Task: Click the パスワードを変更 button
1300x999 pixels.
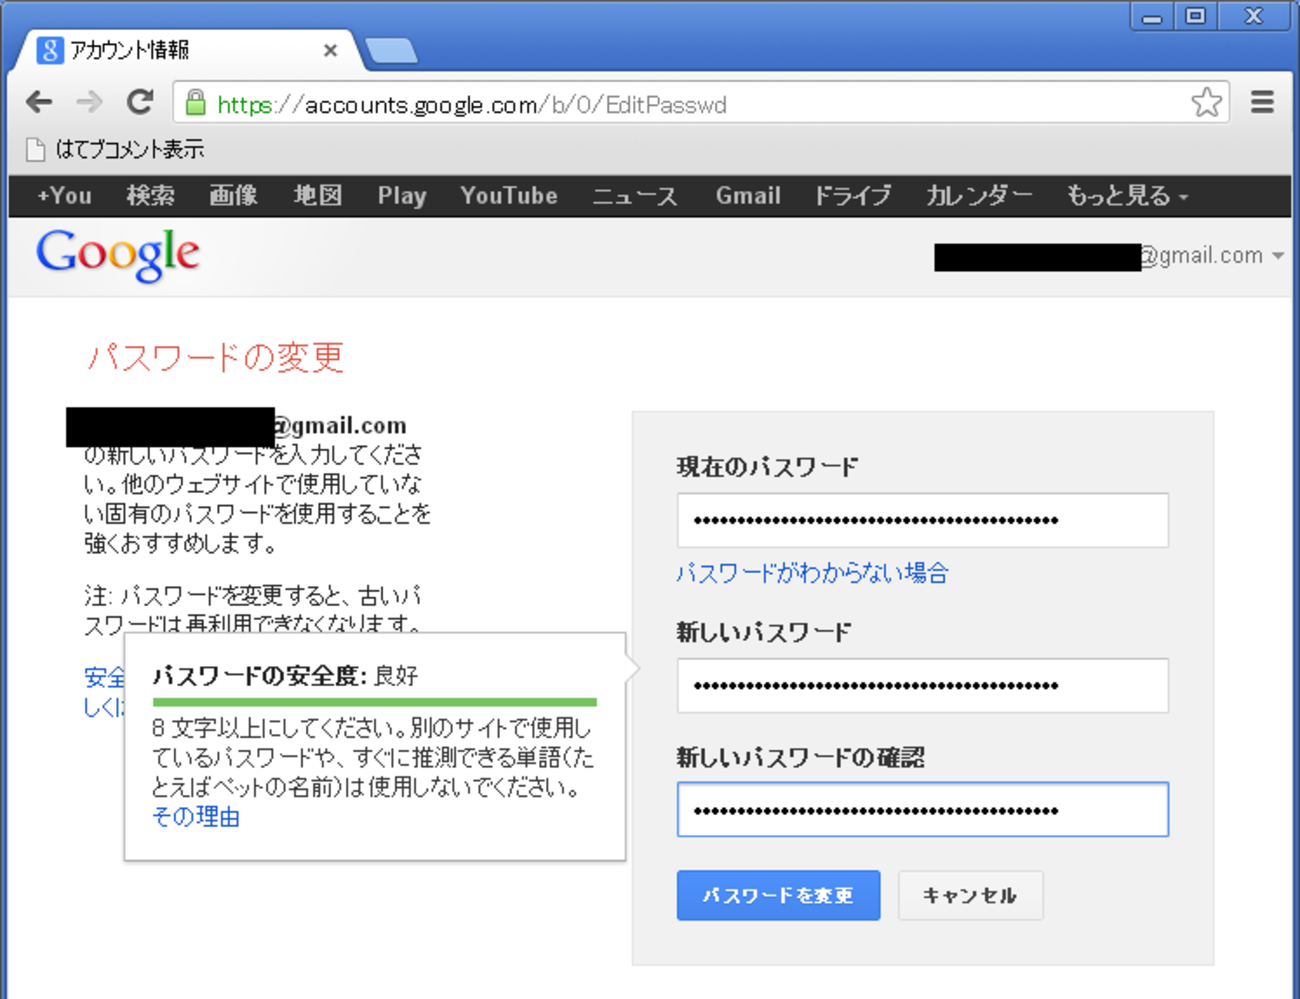Action: click(778, 895)
